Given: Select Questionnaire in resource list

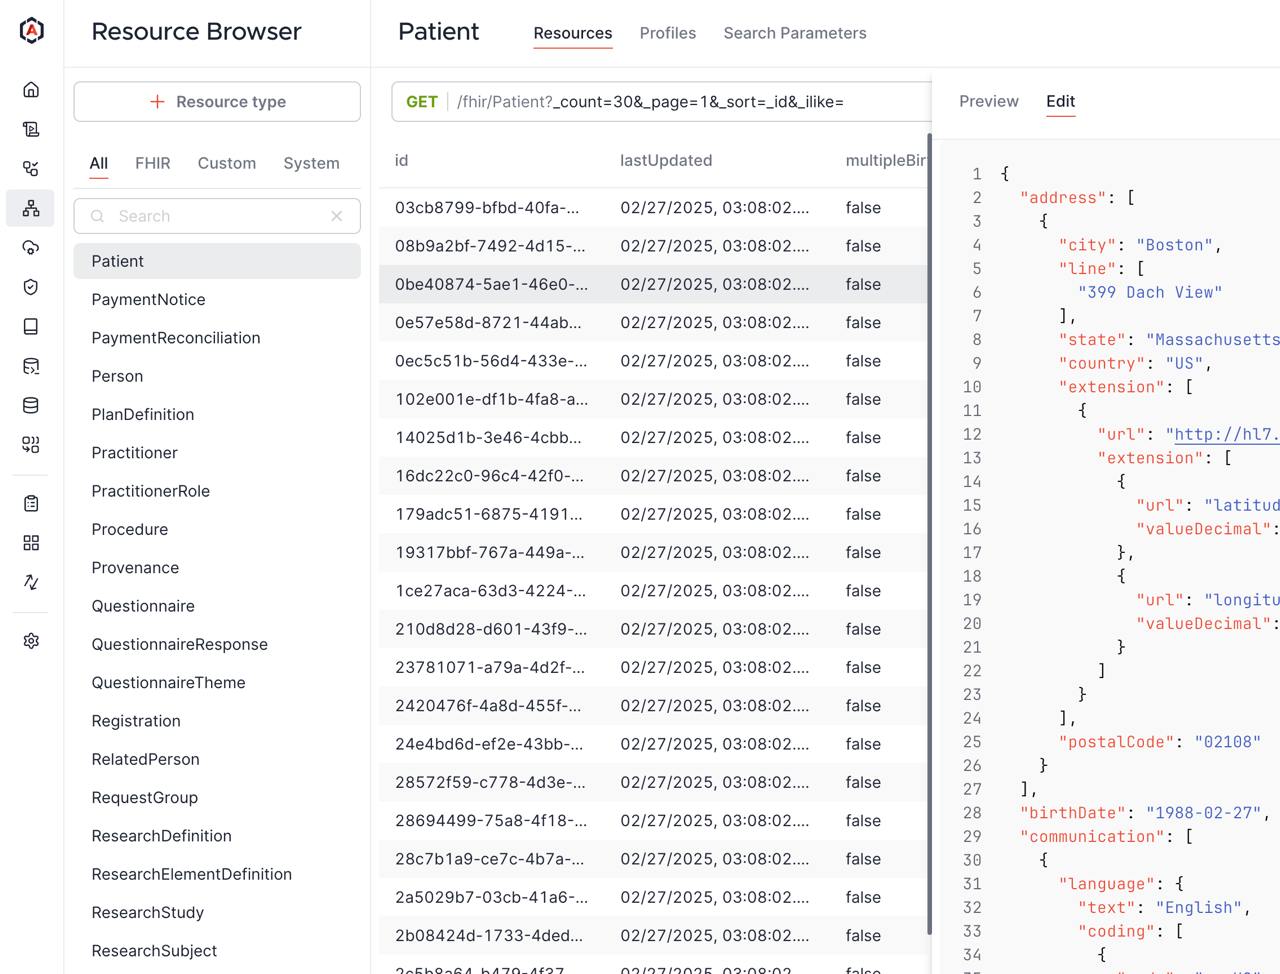Looking at the screenshot, I should [x=217, y=606].
